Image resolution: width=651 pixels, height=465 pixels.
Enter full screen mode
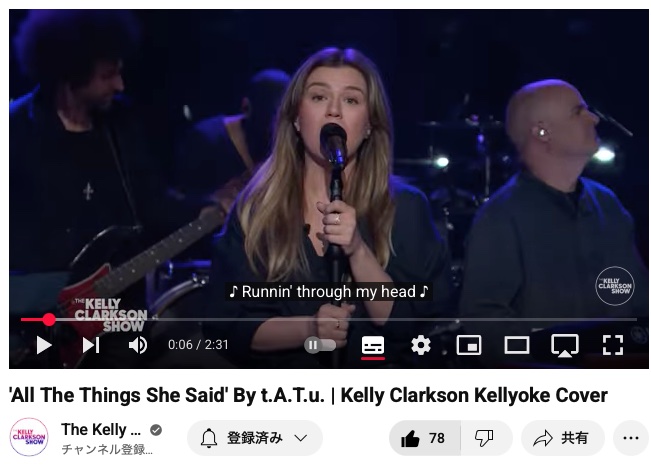(x=613, y=345)
